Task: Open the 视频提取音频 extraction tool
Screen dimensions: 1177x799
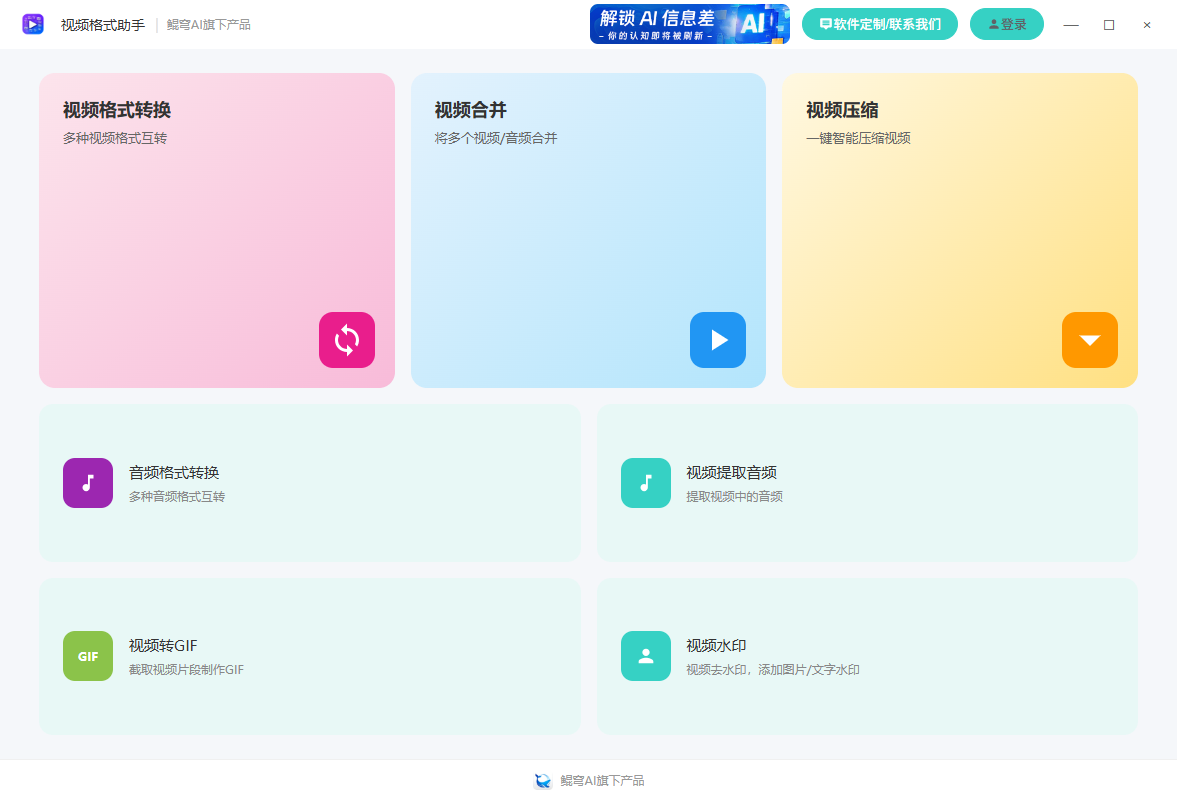Action: [x=866, y=483]
